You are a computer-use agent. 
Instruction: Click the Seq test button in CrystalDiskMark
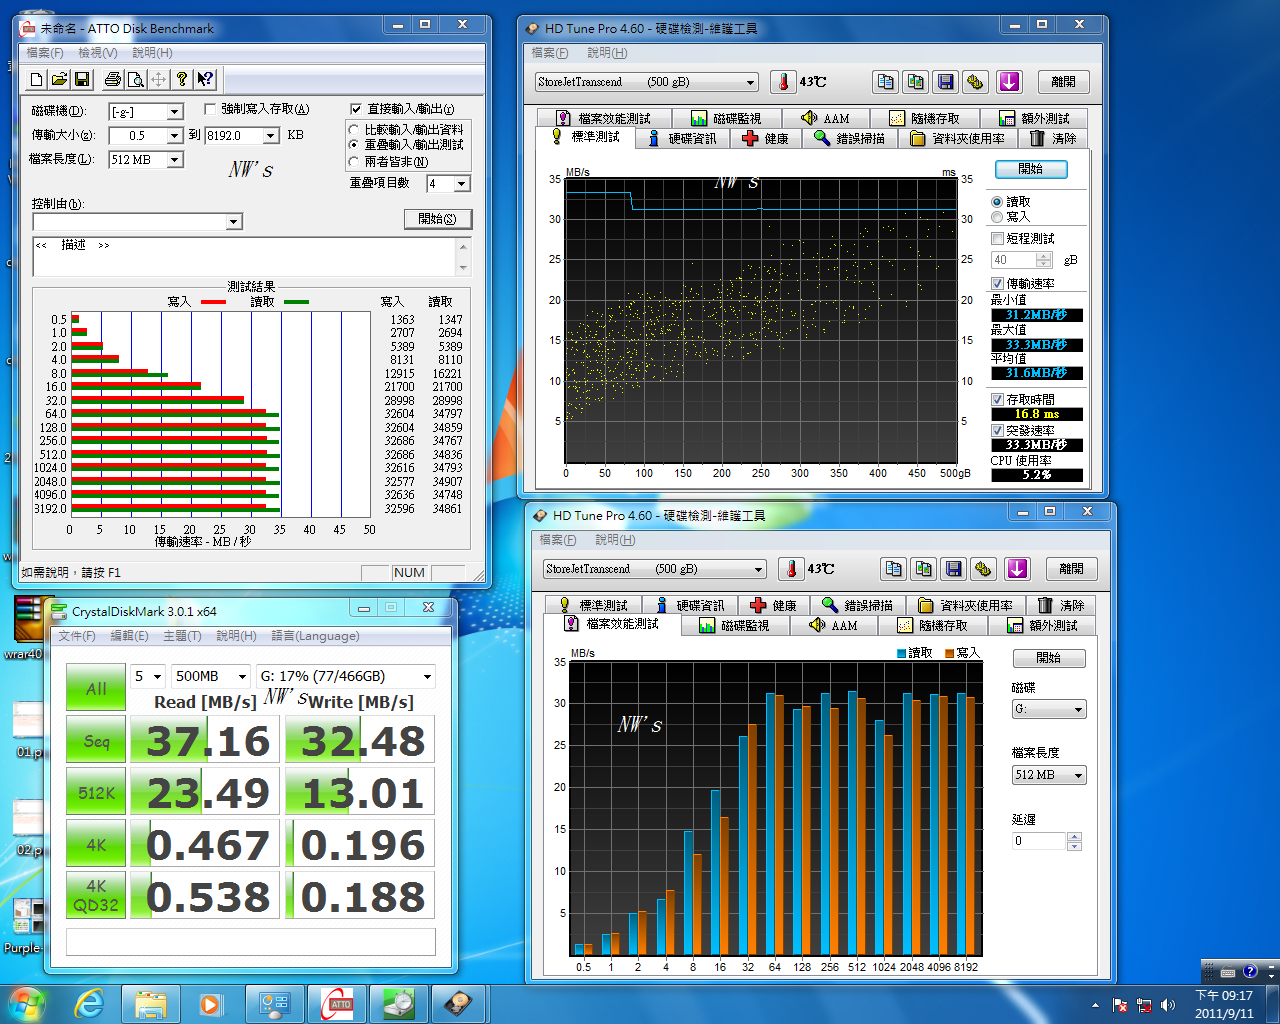pyautogui.click(x=96, y=741)
